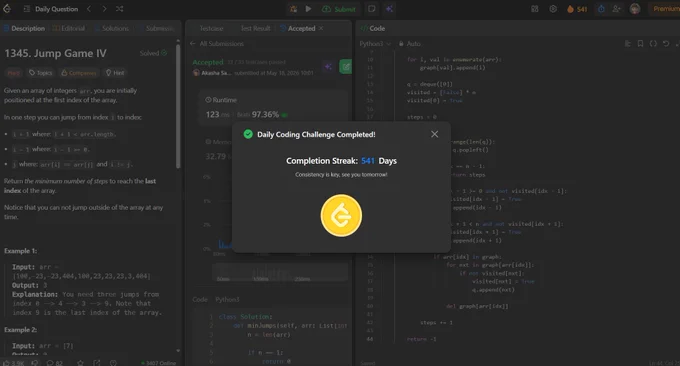The image size is (680, 366).
Task: Open Akasha Sa... submitter profile
Action: pos(212,73)
